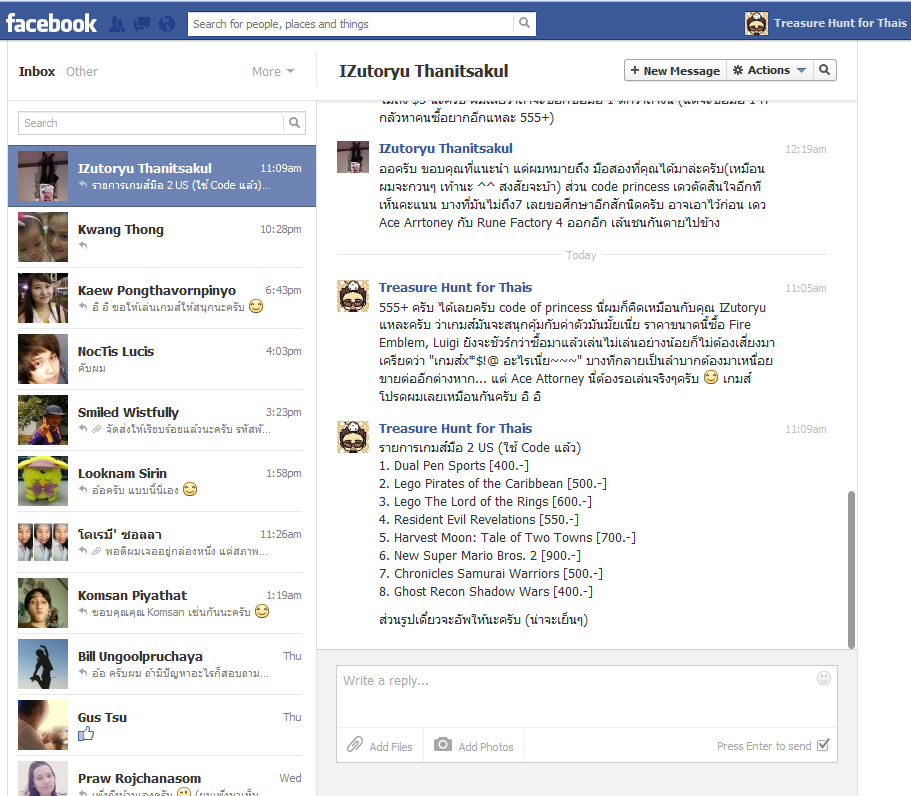
Task: Click the inbox search magnifier icon
Action: coord(295,123)
